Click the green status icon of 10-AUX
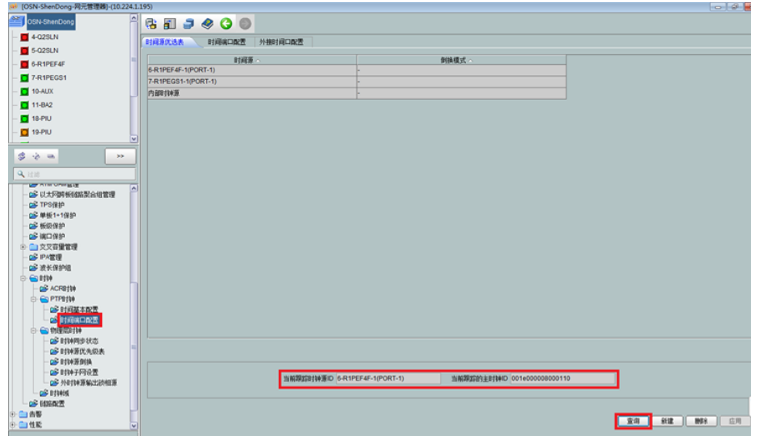758x438 pixels. pos(24,91)
